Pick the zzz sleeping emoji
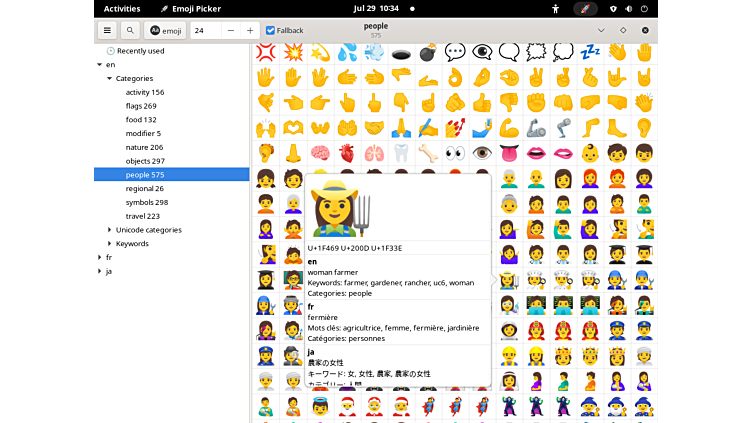This screenshot has width=752, height=423. pyautogui.click(x=590, y=52)
